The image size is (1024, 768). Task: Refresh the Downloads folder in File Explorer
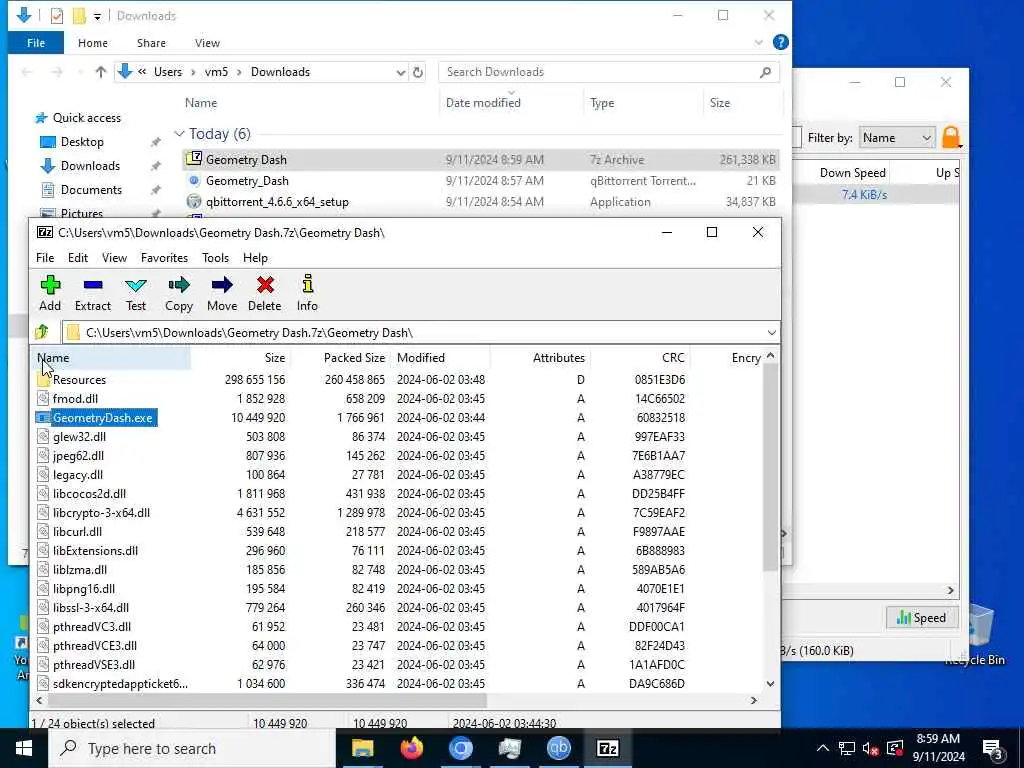click(x=418, y=72)
